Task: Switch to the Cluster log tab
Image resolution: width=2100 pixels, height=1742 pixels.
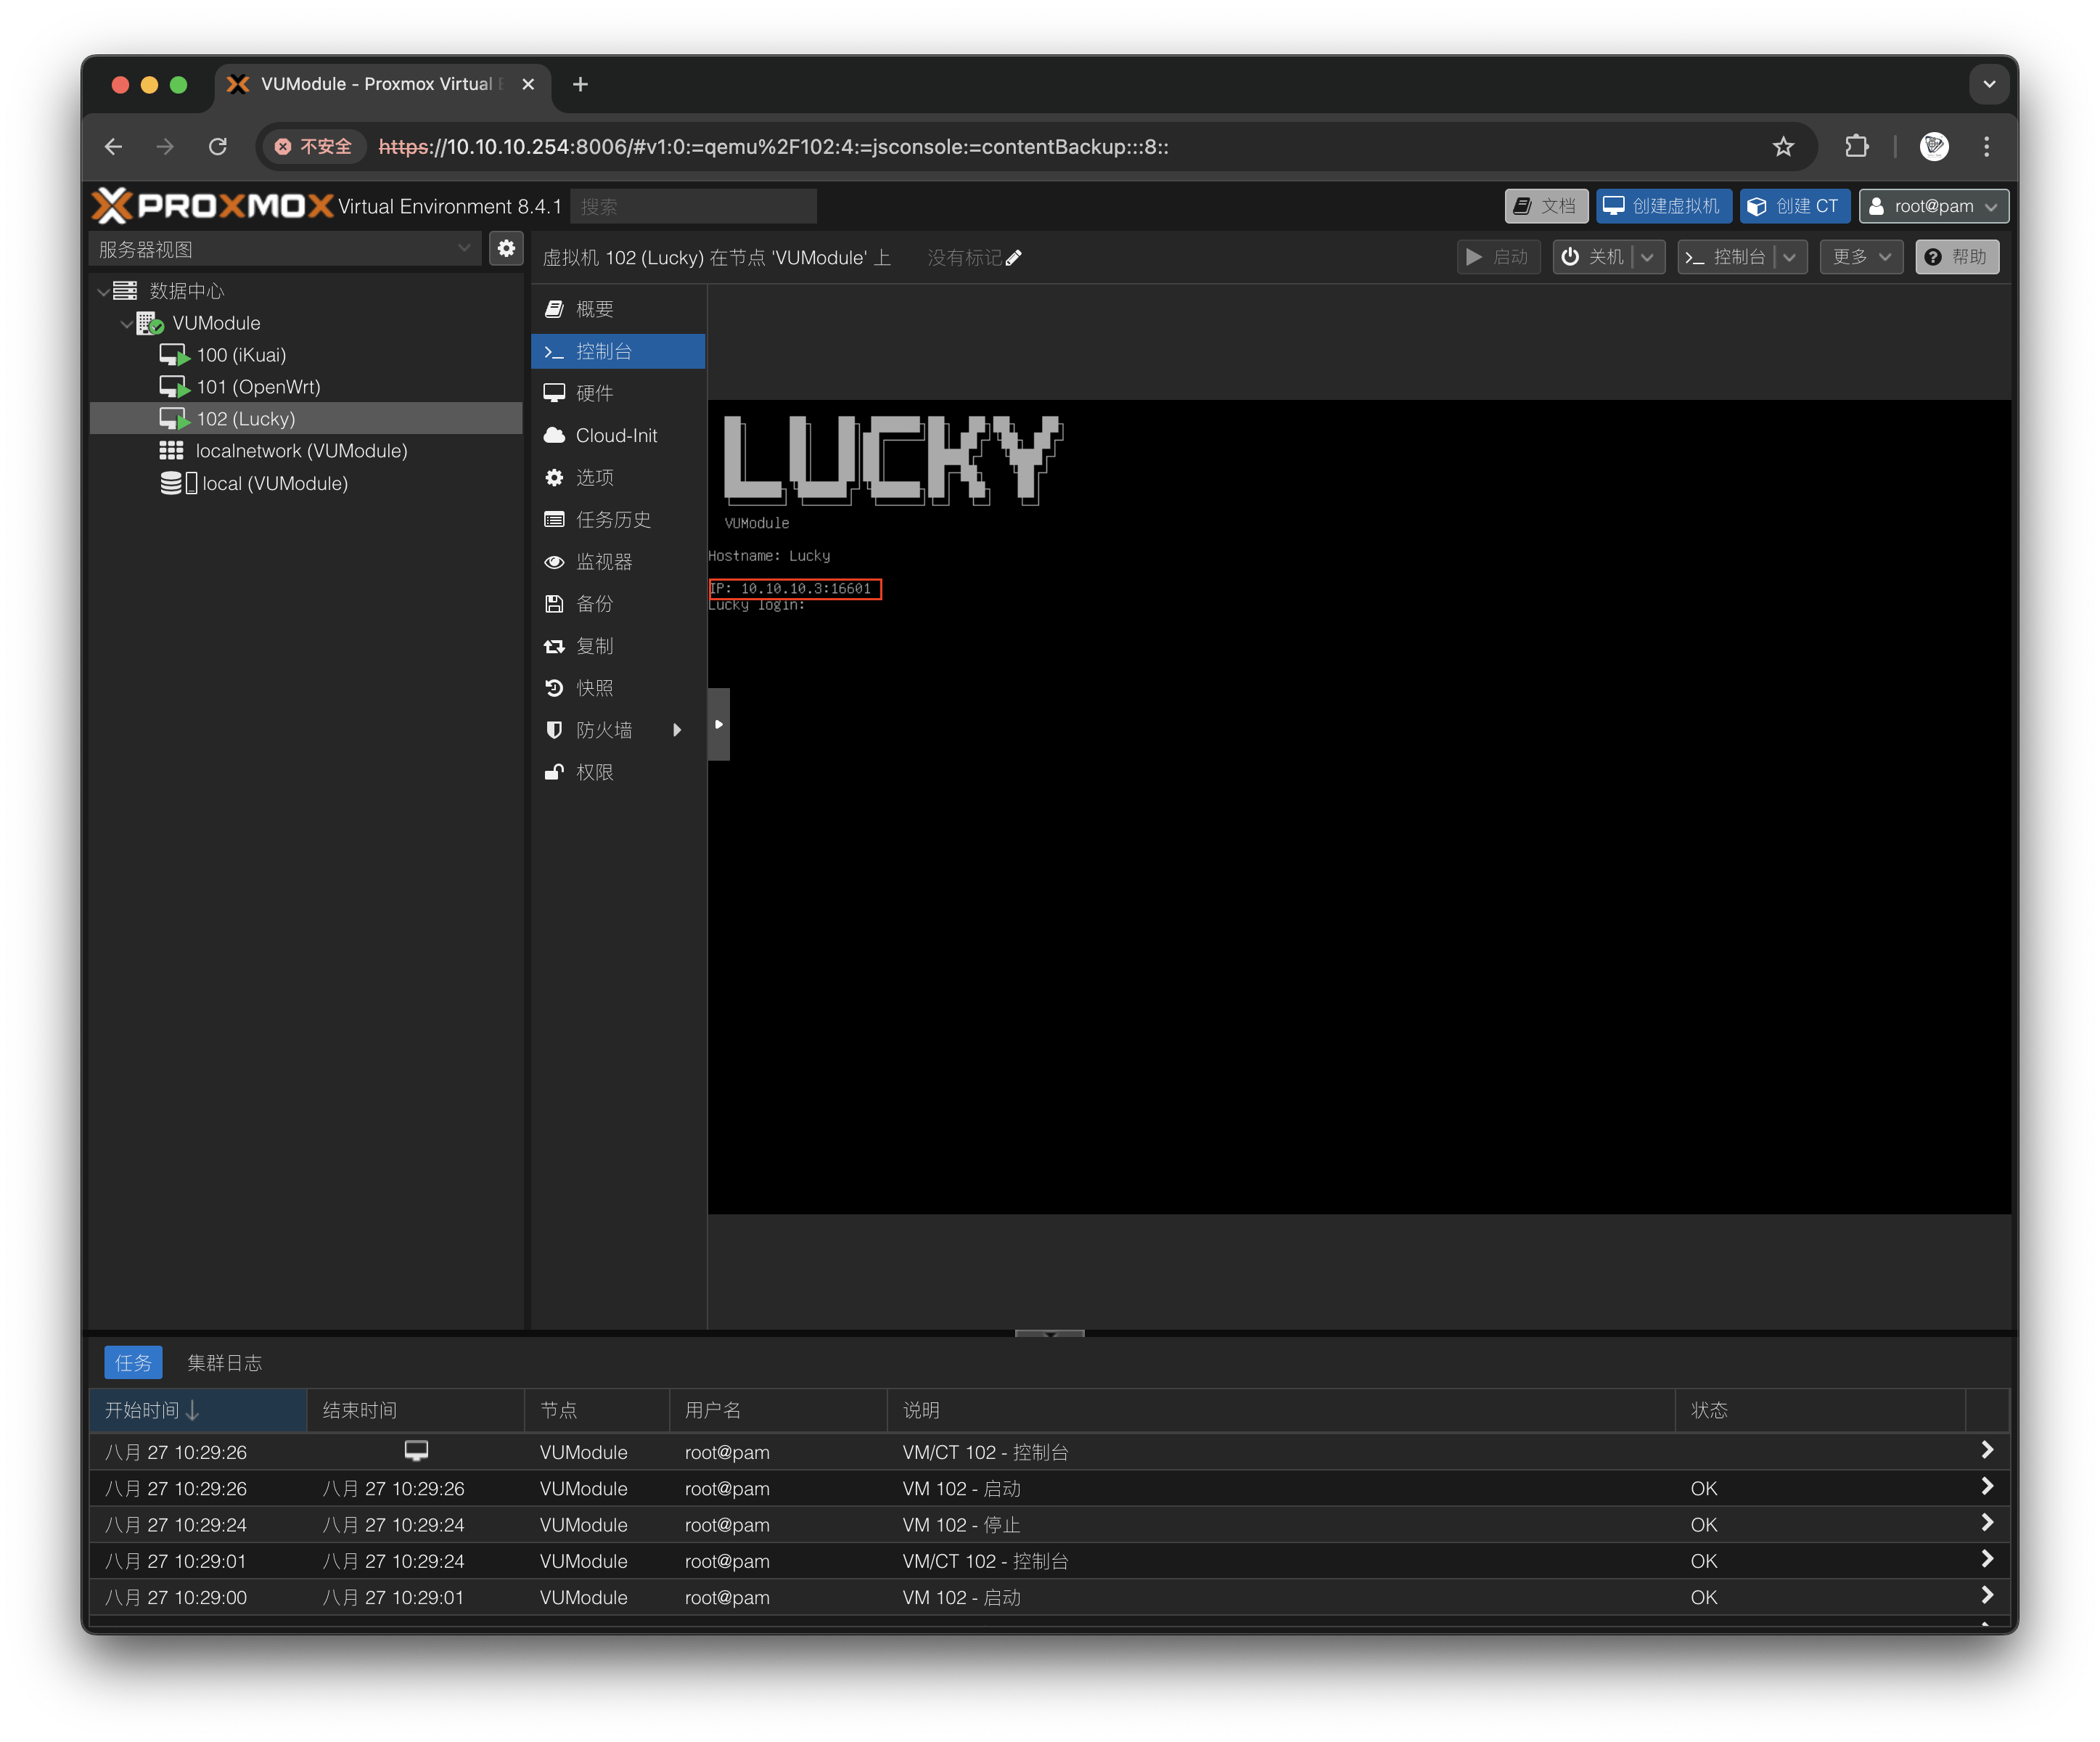Action: [x=224, y=1362]
